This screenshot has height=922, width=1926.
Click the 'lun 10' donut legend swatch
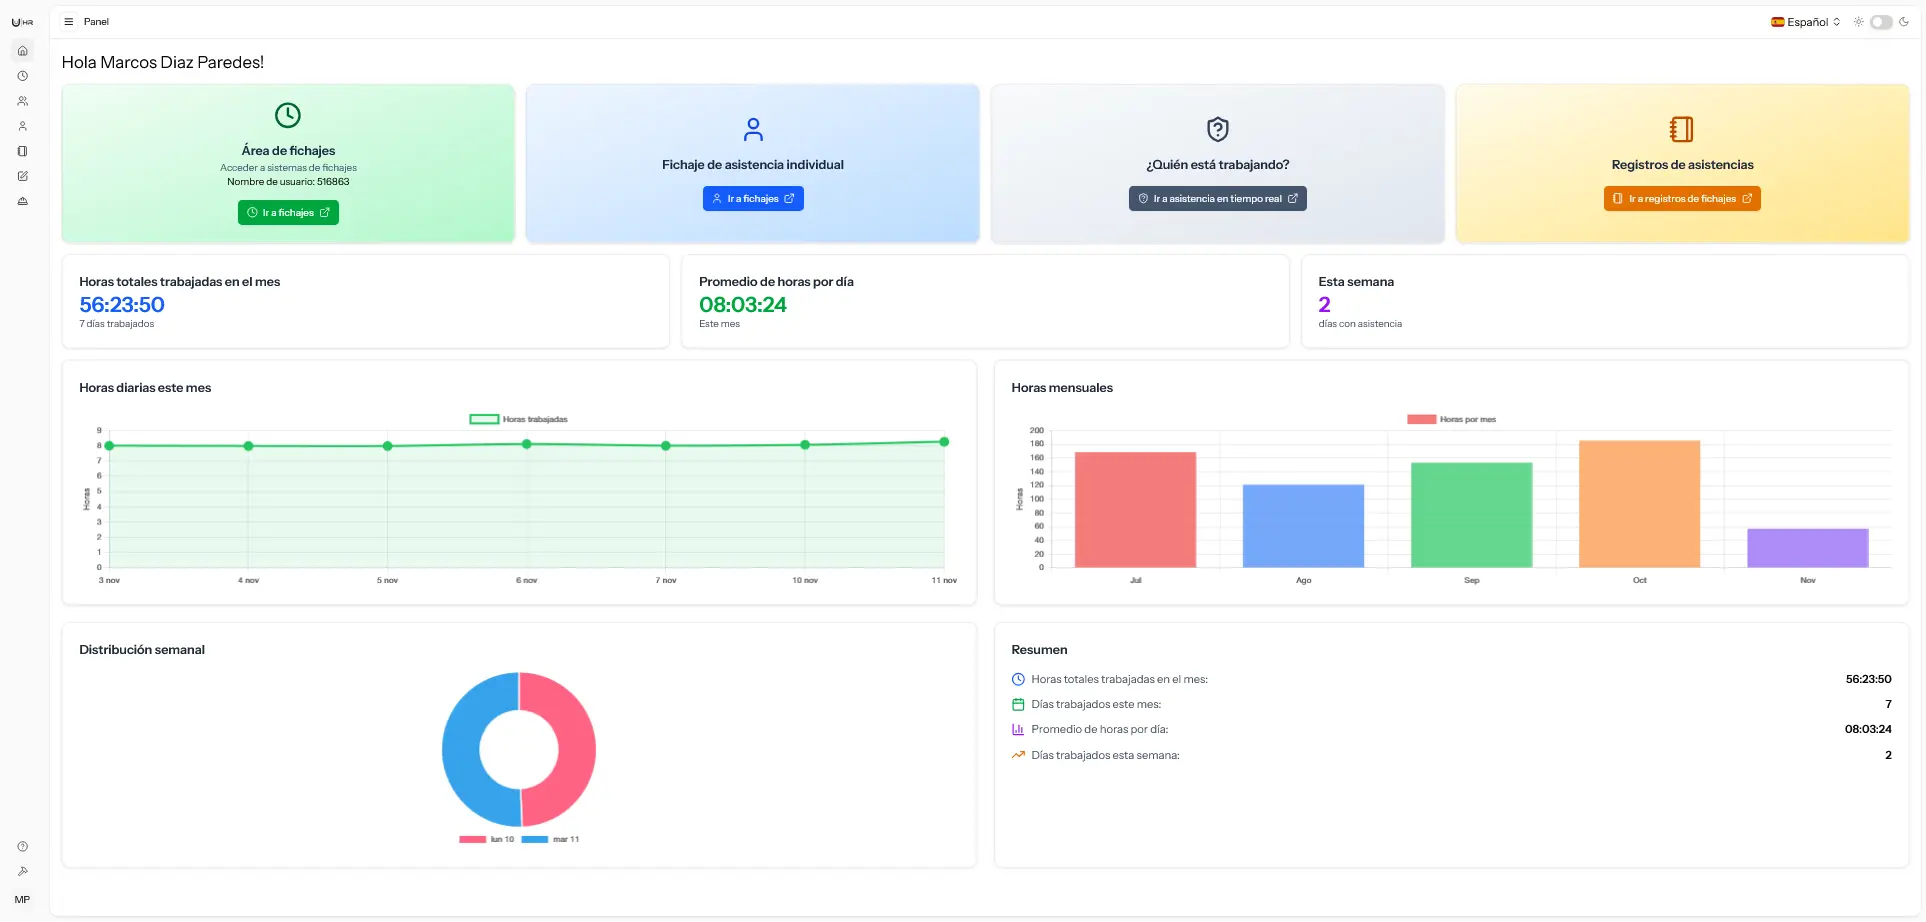point(473,839)
